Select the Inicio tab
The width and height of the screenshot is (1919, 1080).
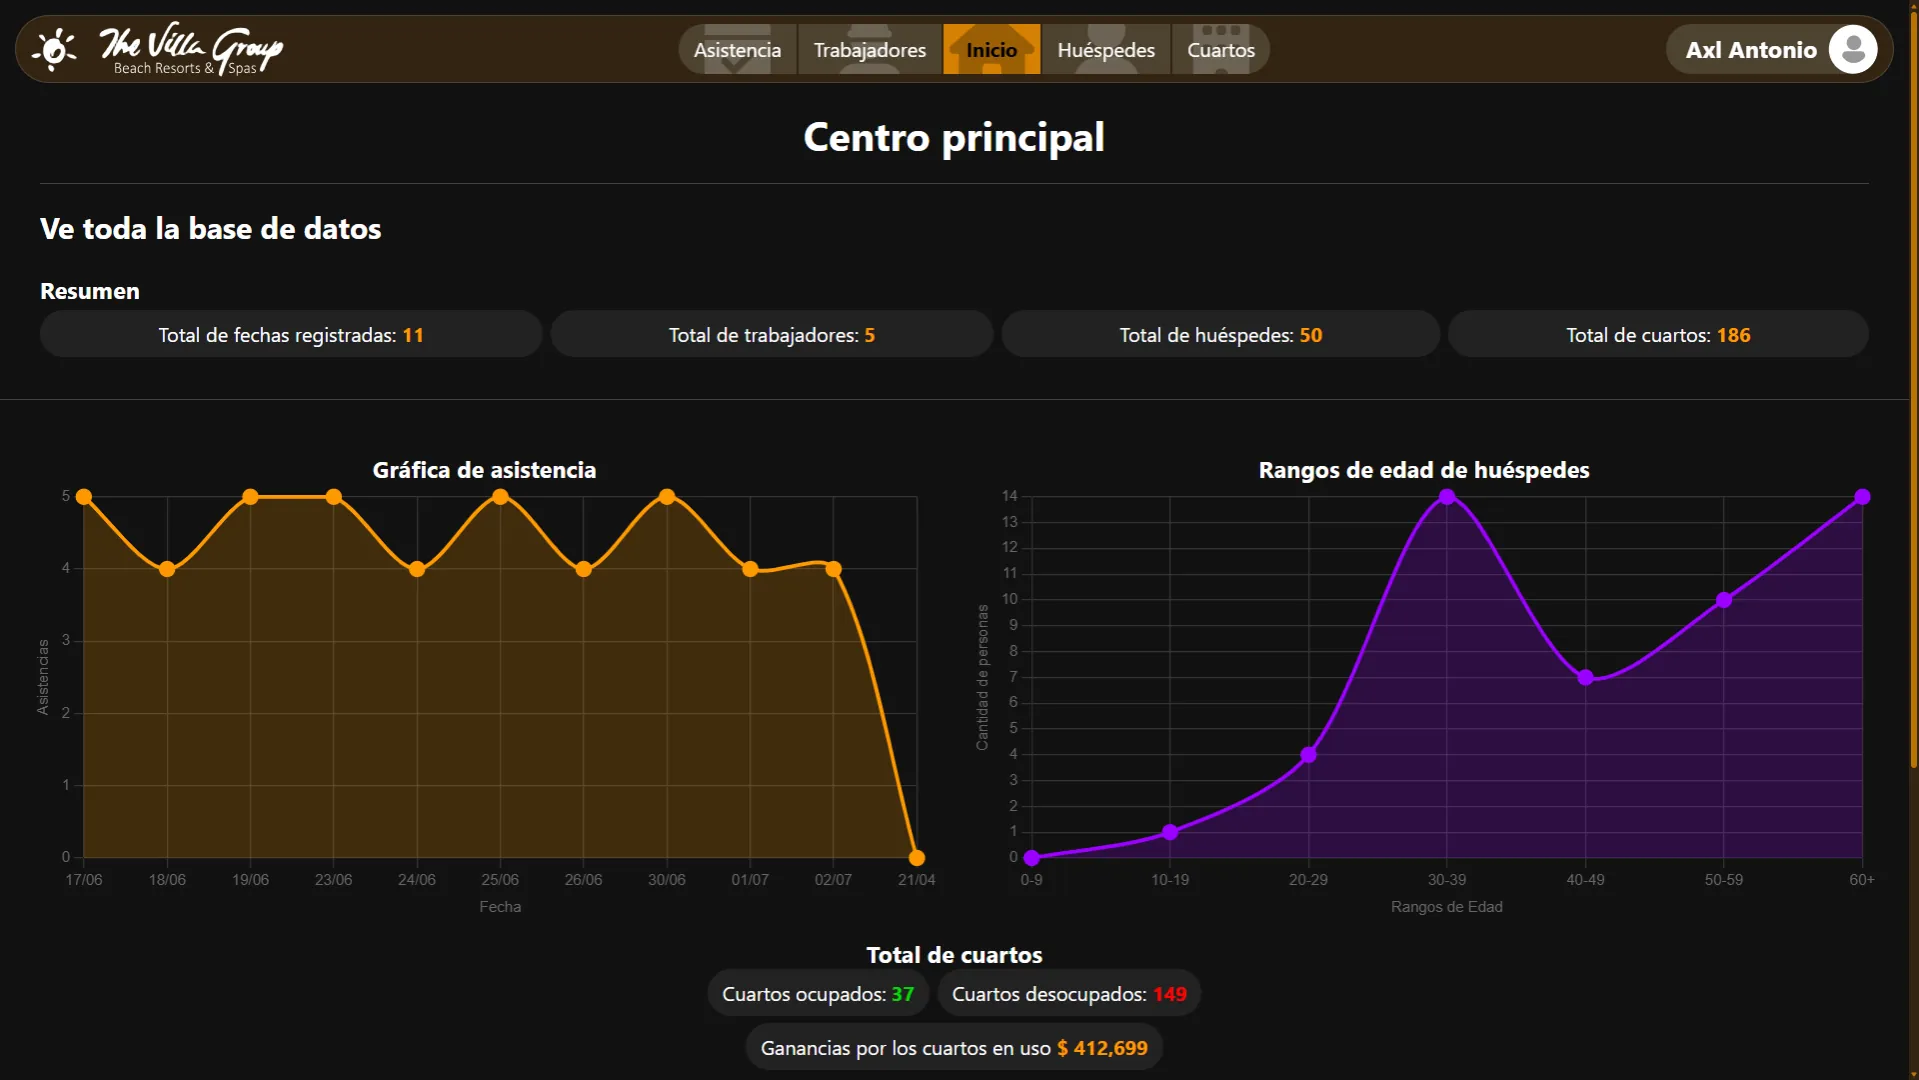pyautogui.click(x=991, y=49)
